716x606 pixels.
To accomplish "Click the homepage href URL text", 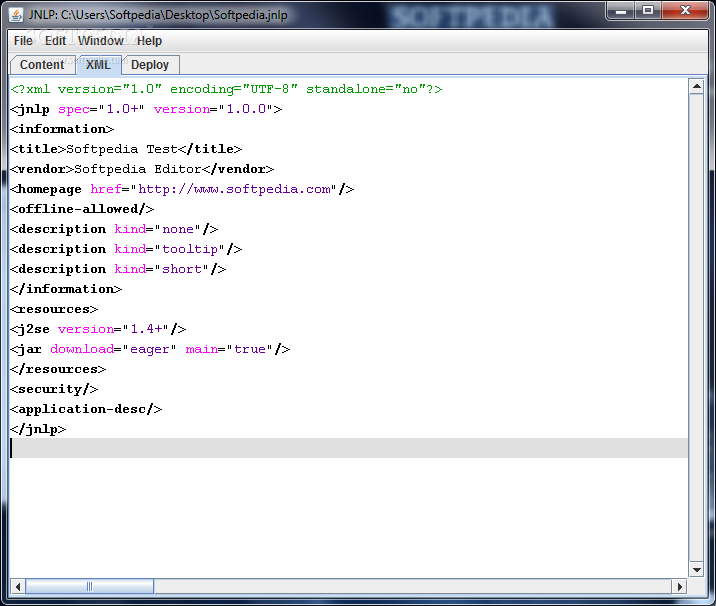I will 234,190.
